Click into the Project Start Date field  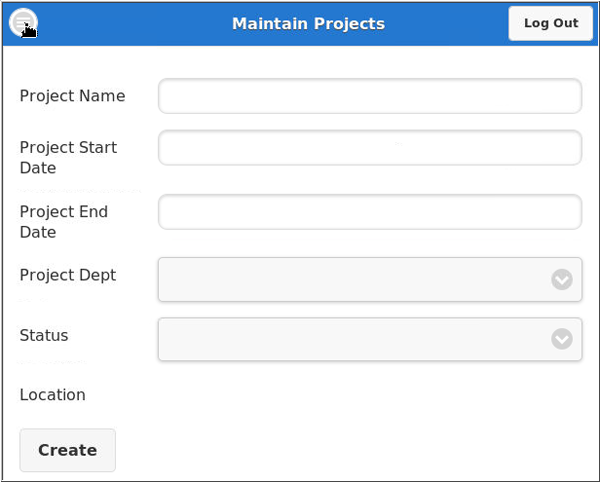click(369, 147)
